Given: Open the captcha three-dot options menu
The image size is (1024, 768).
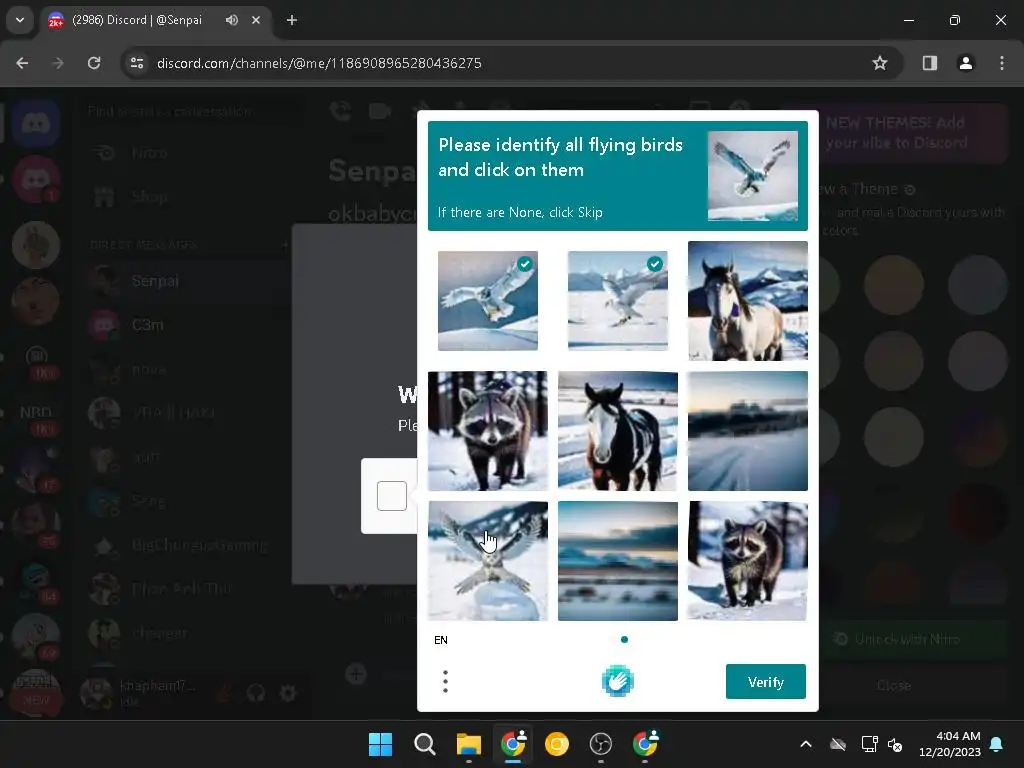Looking at the screenshot, I should coord(445,682).
